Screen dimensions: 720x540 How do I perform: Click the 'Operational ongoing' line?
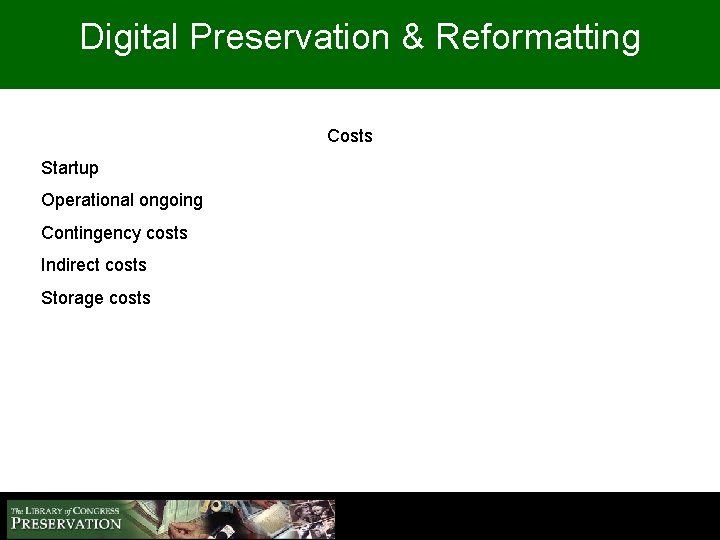point(122,201)
